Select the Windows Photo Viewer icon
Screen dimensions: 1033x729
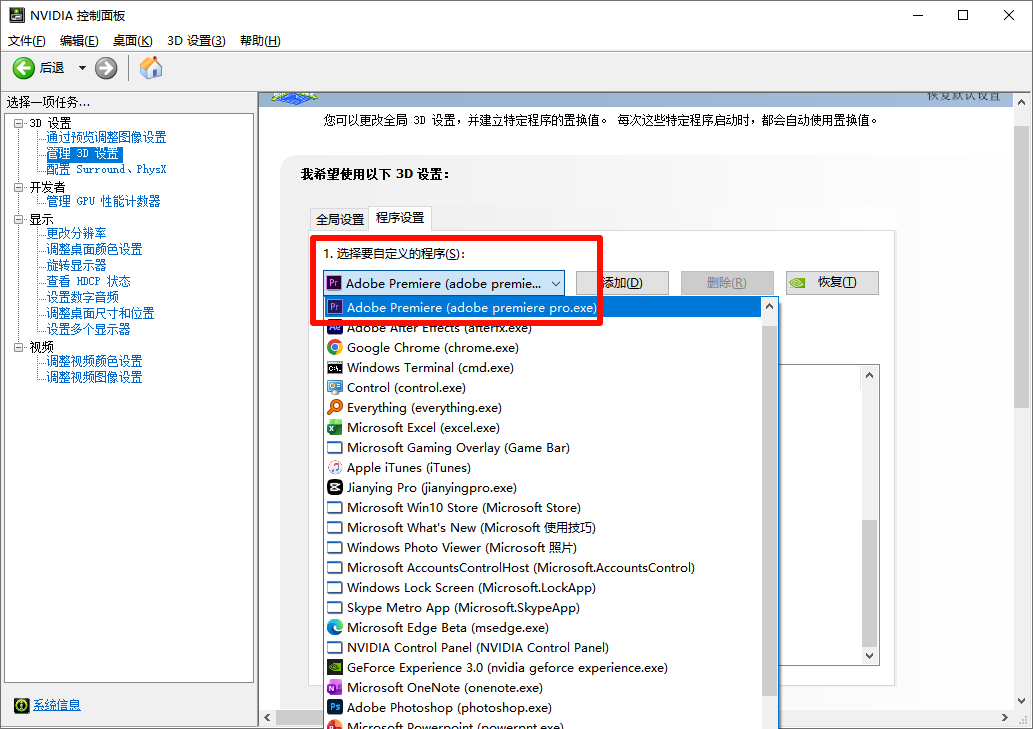click(x=335, y=548)
